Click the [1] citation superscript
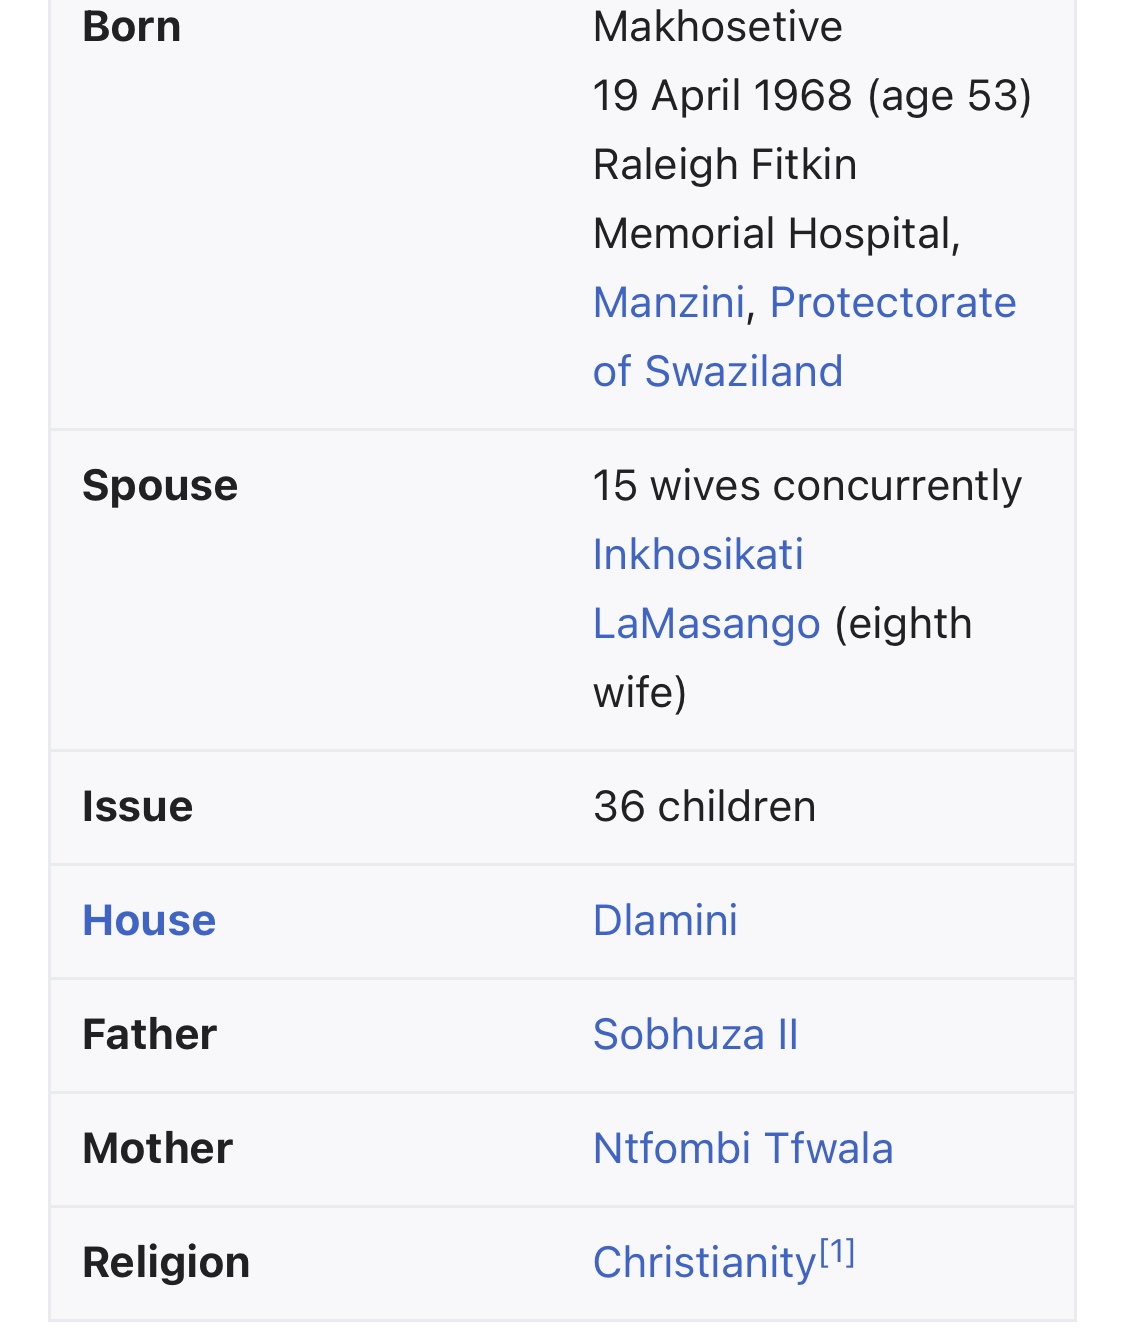The width and height of the screenshot is (1125, 1336). [x=837, y=1252]
